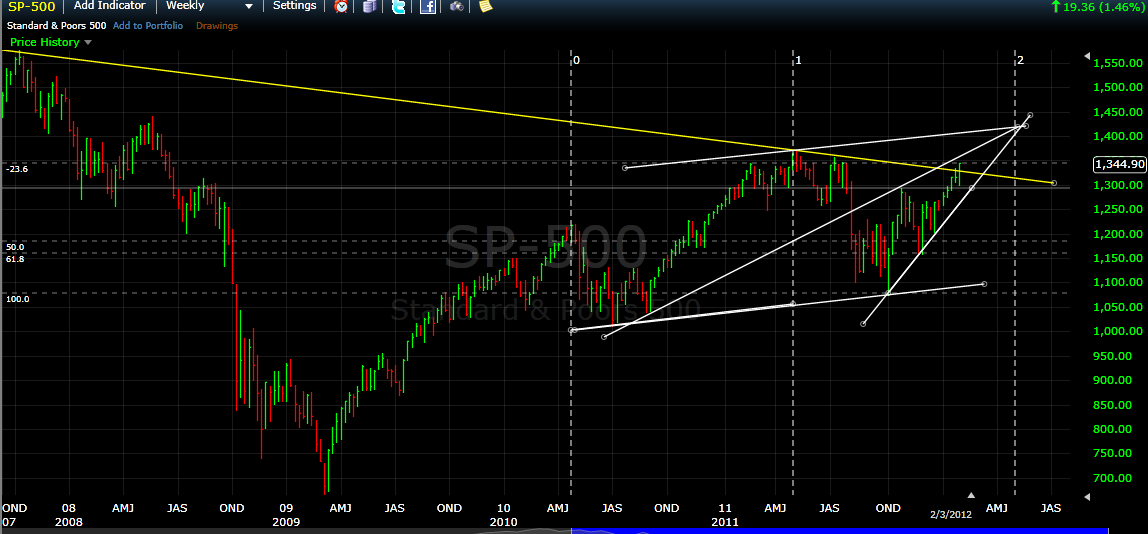The width and height of the screenshot is (1148, 534).
Task: Click the Fibonacci 61.8 level label
Action: [15, 259]
